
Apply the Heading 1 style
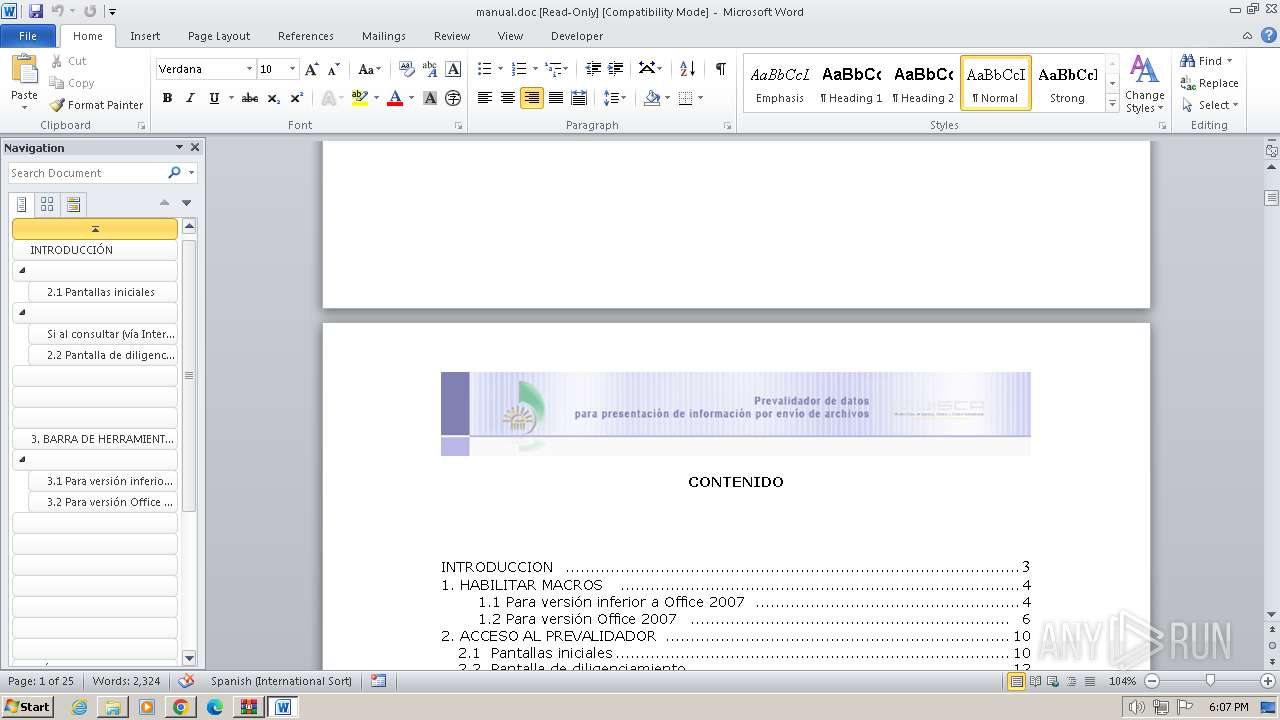pos(852,83)
